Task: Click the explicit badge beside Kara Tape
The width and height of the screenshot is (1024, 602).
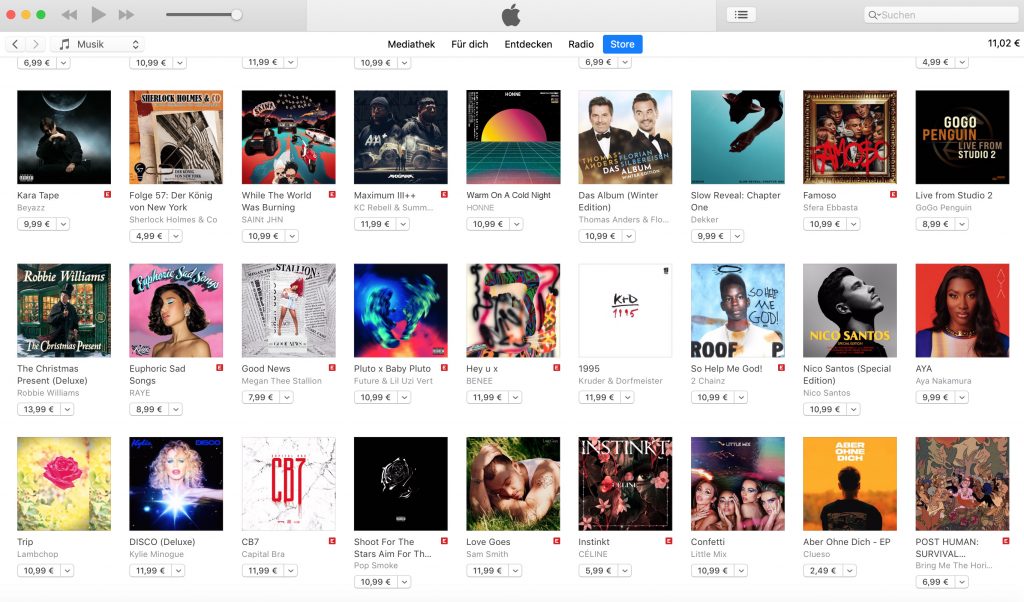Action: coord(107,195)
